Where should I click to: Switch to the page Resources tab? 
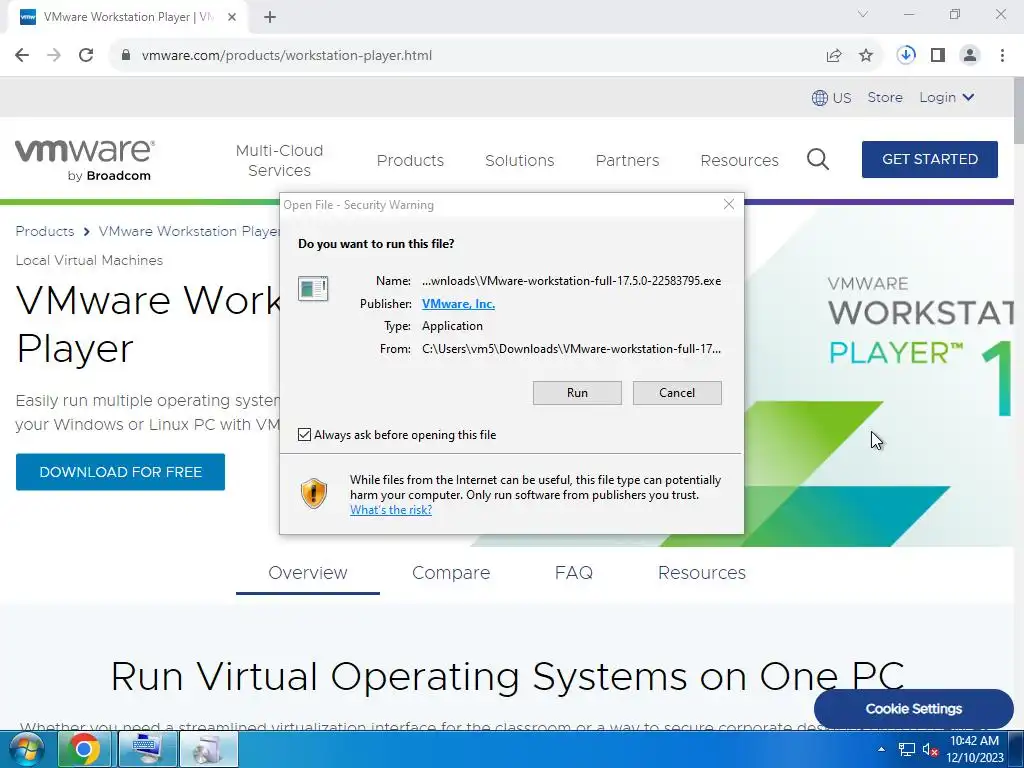pyautogui.click(x=702, y=573)
